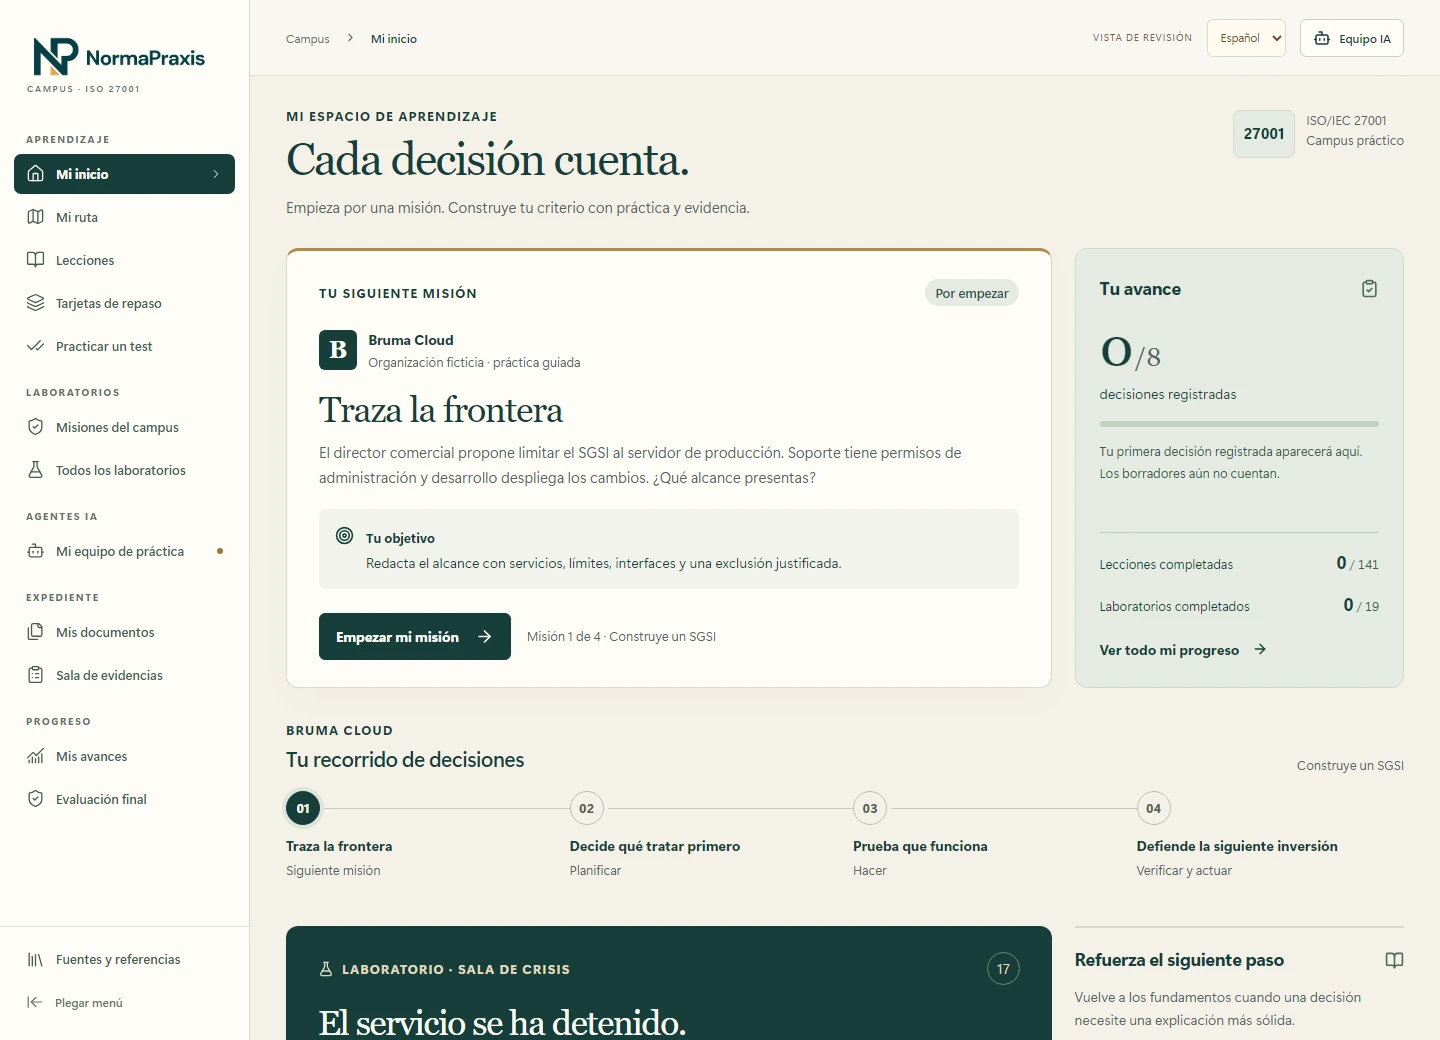1440x1040 pixels.
Task: Select step 03 Prueba que funciona marker
Action: coord(870,808)
